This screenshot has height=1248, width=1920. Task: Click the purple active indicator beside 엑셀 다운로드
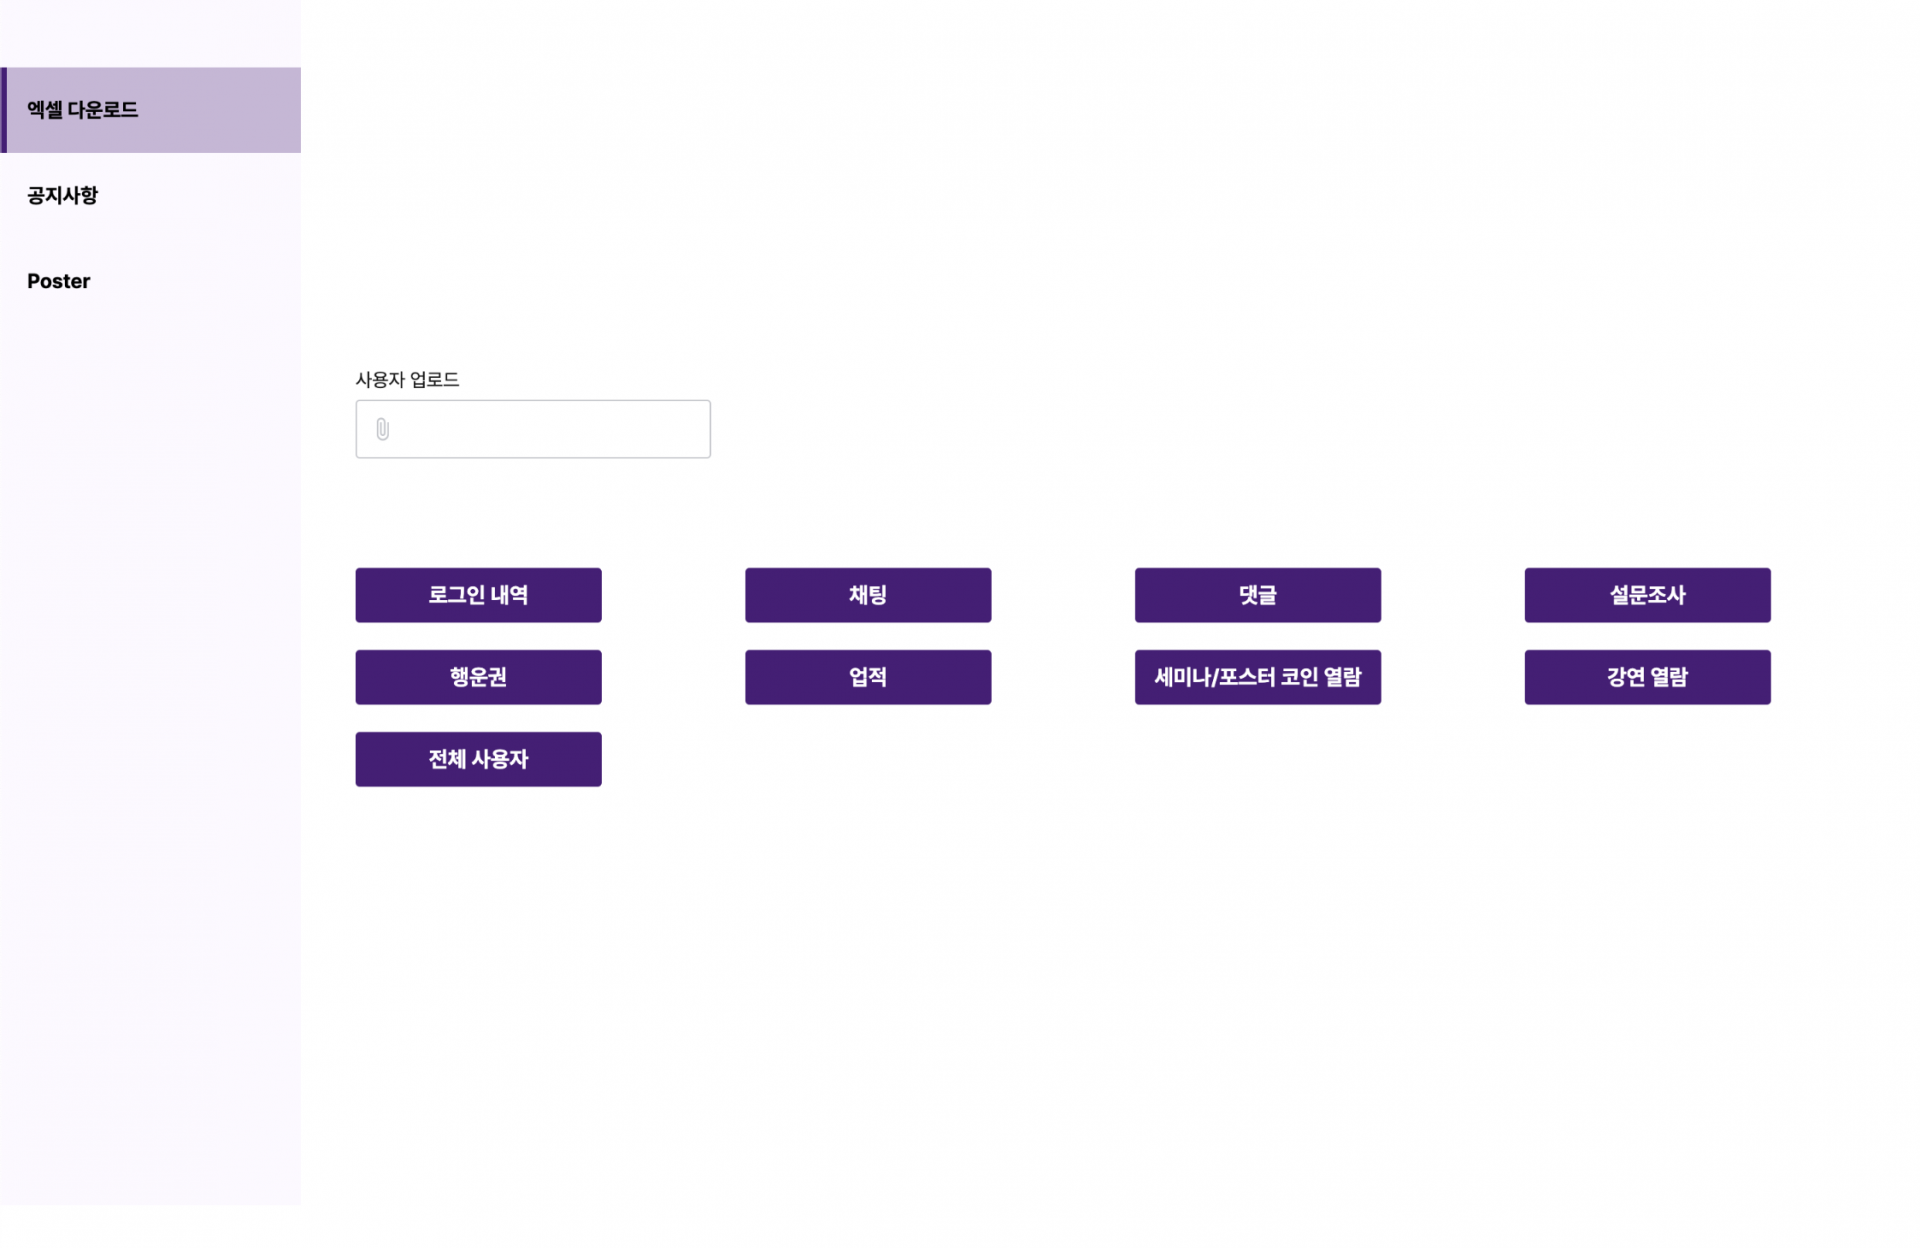pos(4,110)
